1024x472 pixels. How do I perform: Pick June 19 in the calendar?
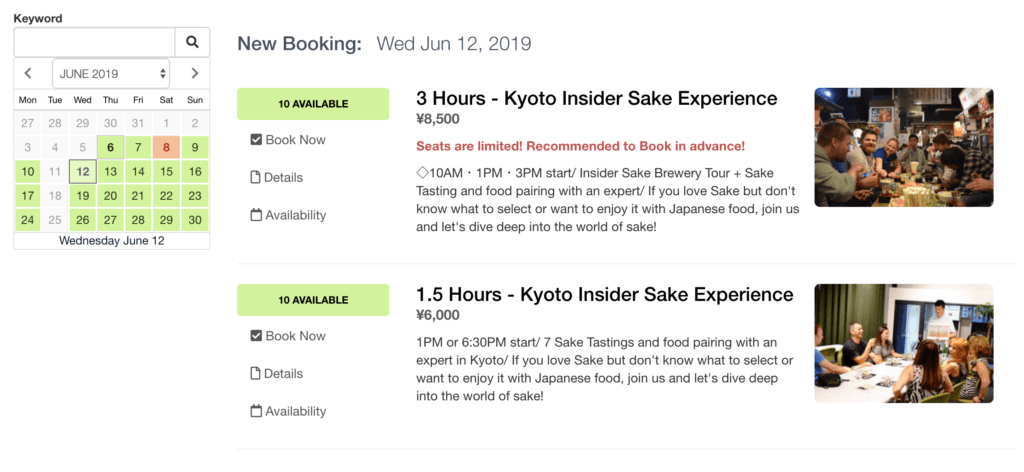82,196
